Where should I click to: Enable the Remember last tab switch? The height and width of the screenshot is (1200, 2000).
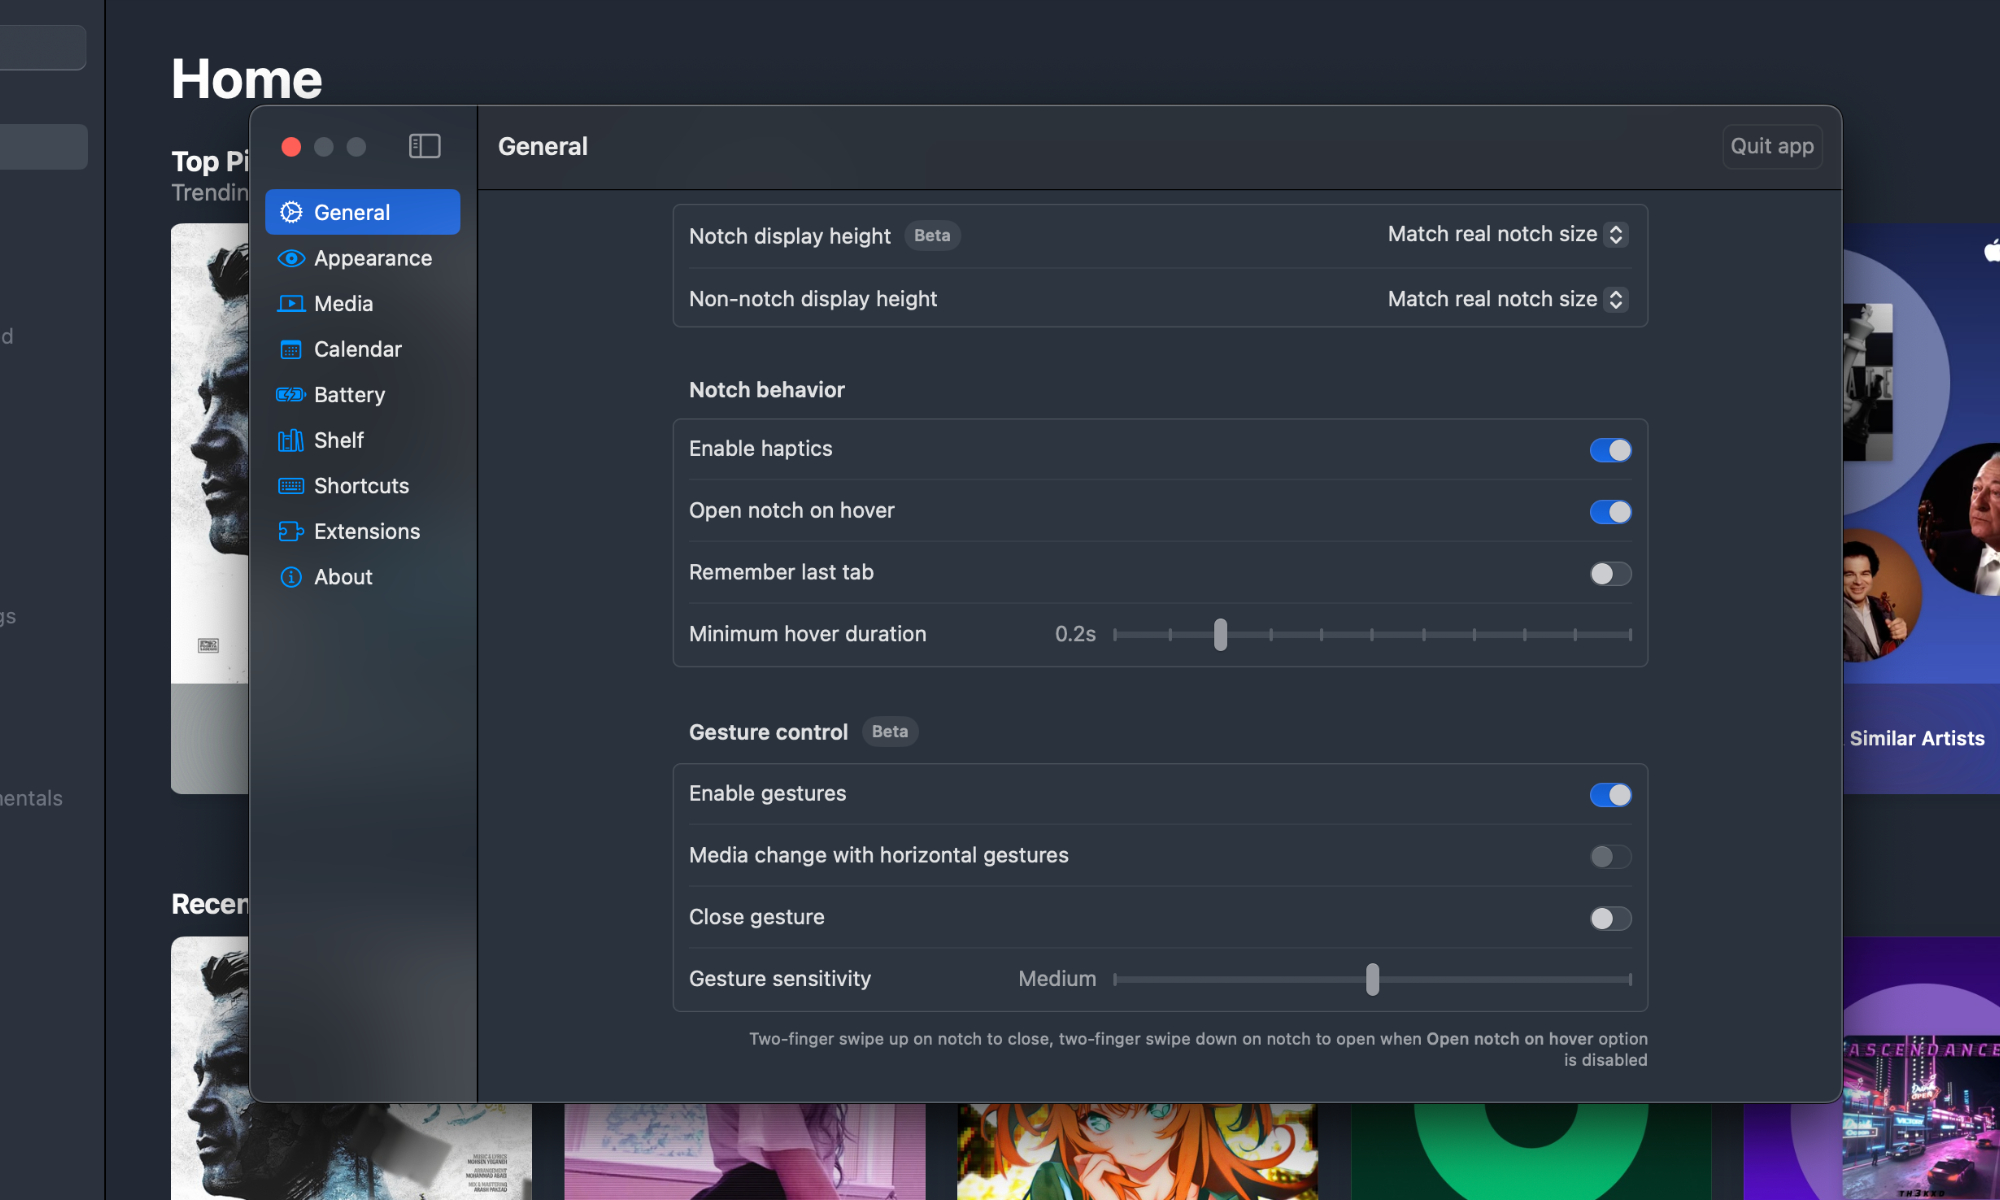pos(1610,573)
